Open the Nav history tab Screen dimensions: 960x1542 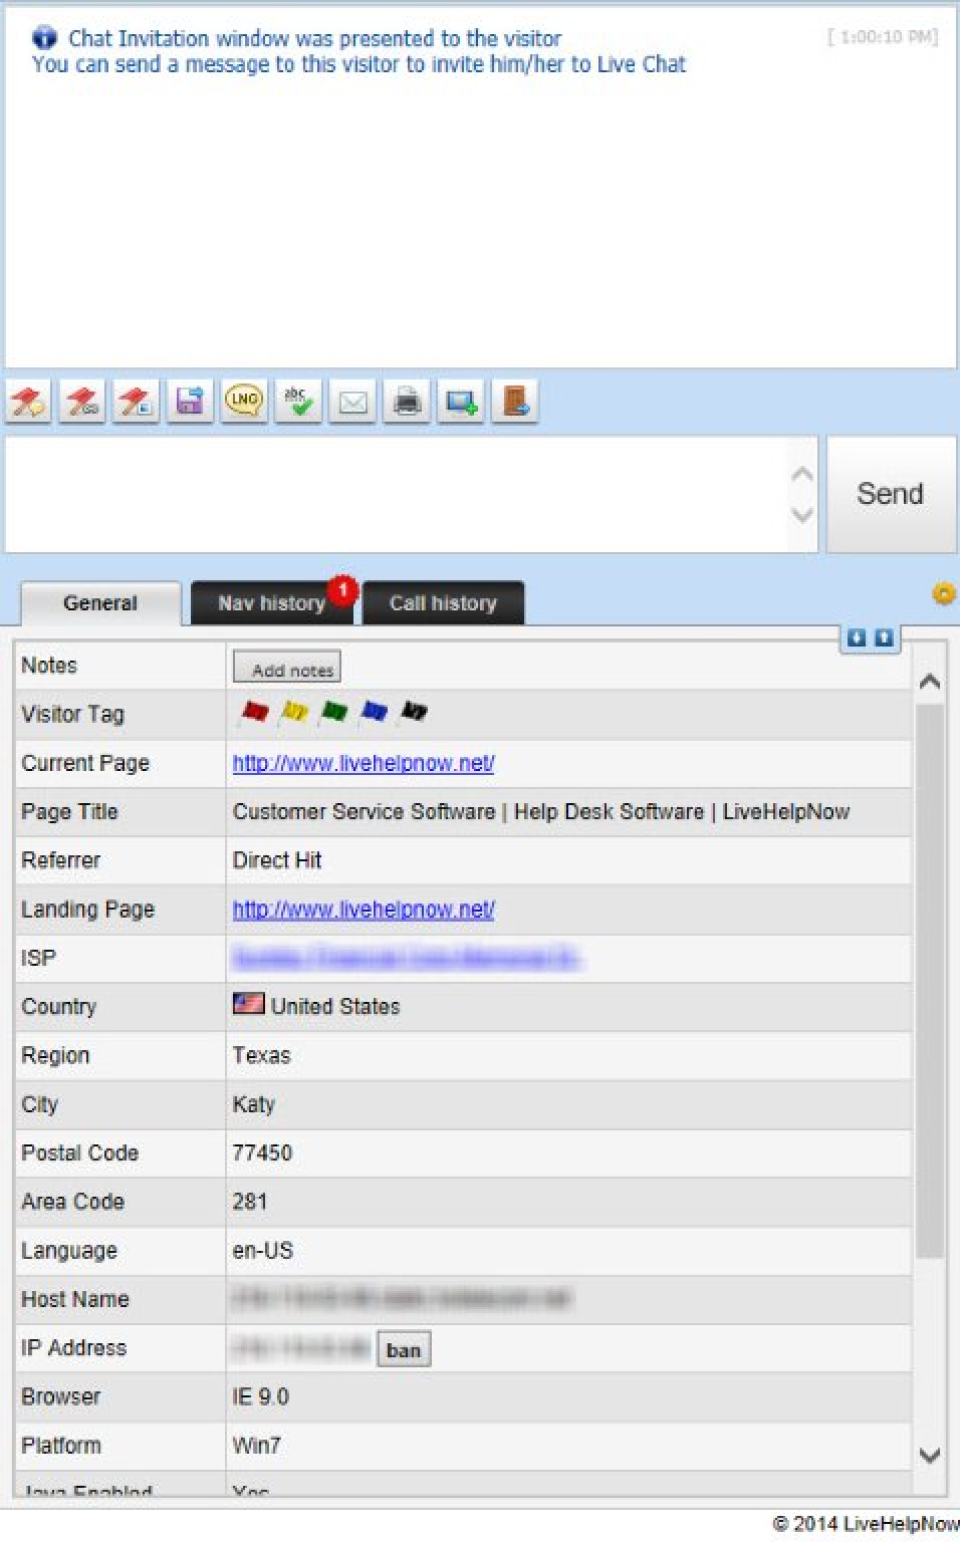tap(272, 603)
